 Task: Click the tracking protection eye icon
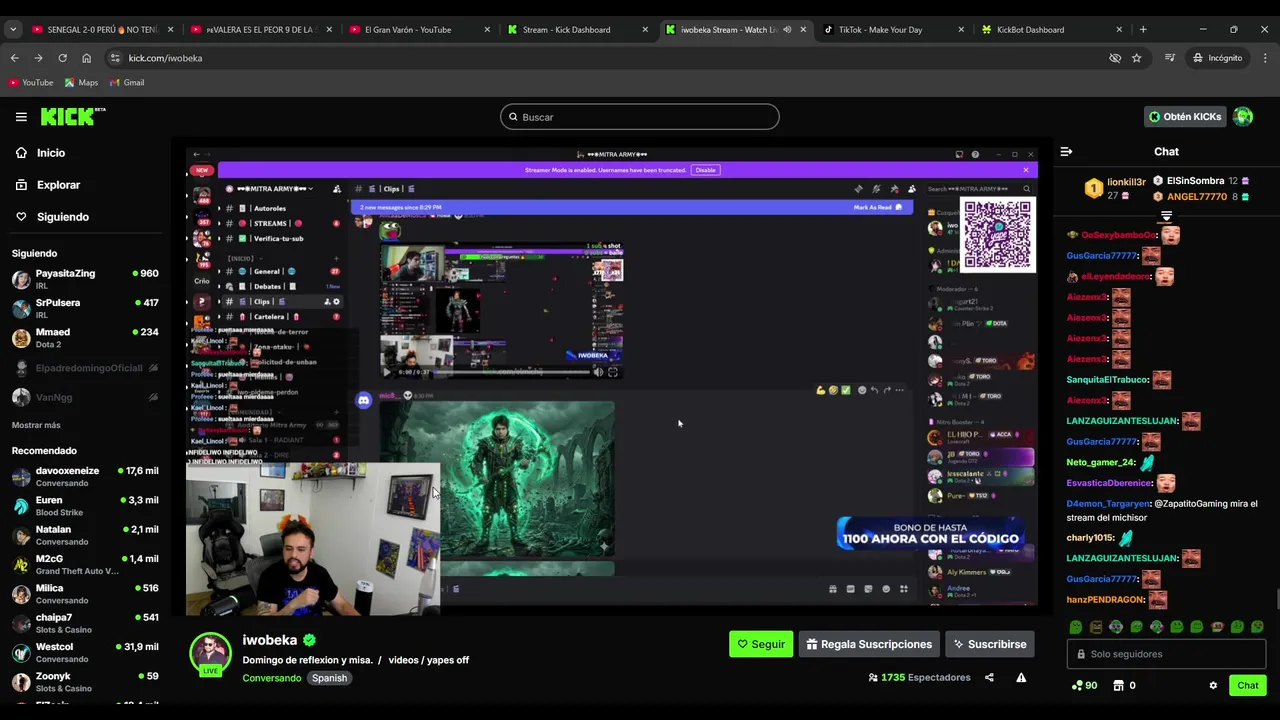(x=1115, y=58)
